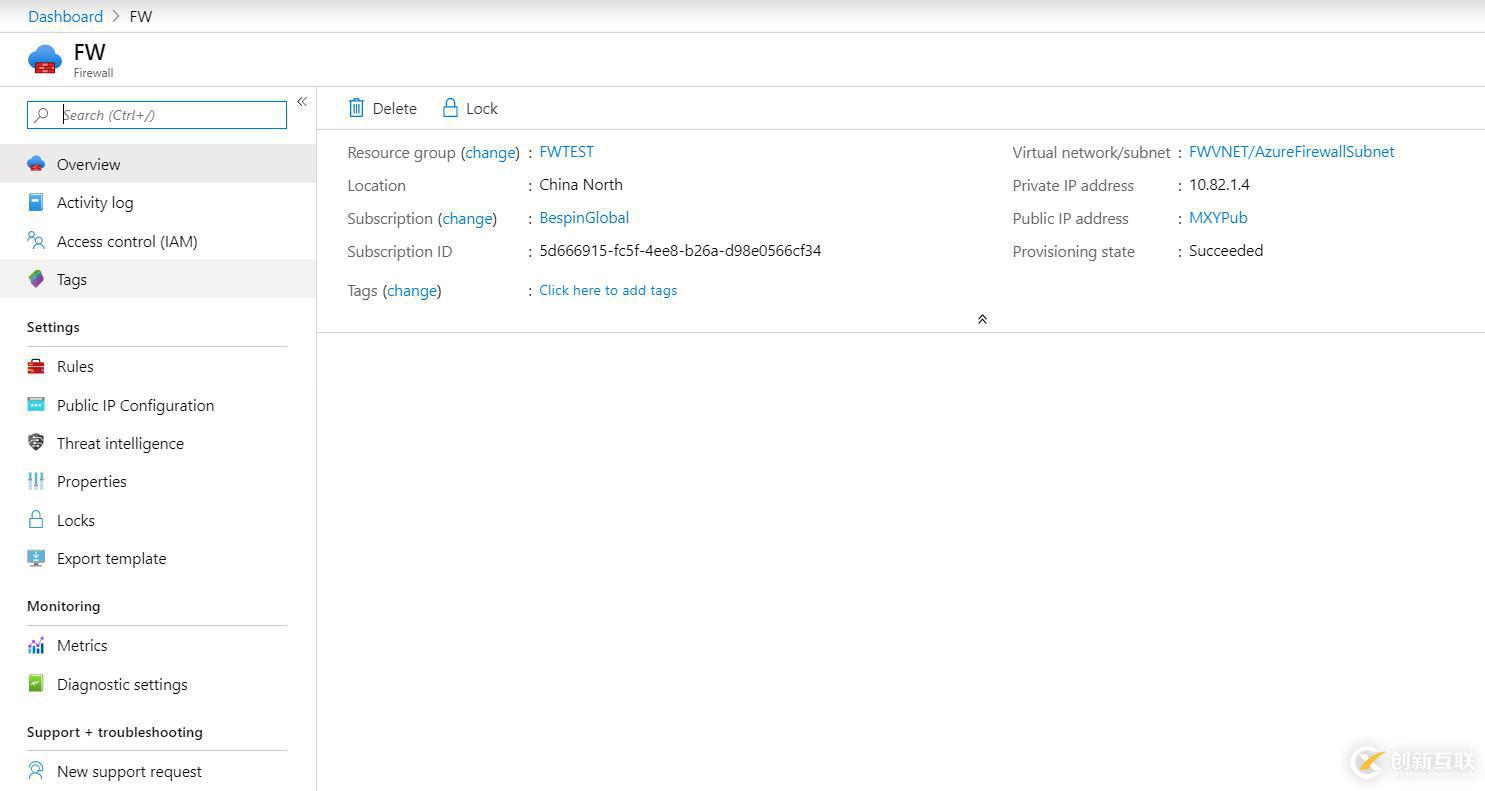This screenshot has height=791, width=1485.
Task: Select the Tags section
Action: coord(71,279)
